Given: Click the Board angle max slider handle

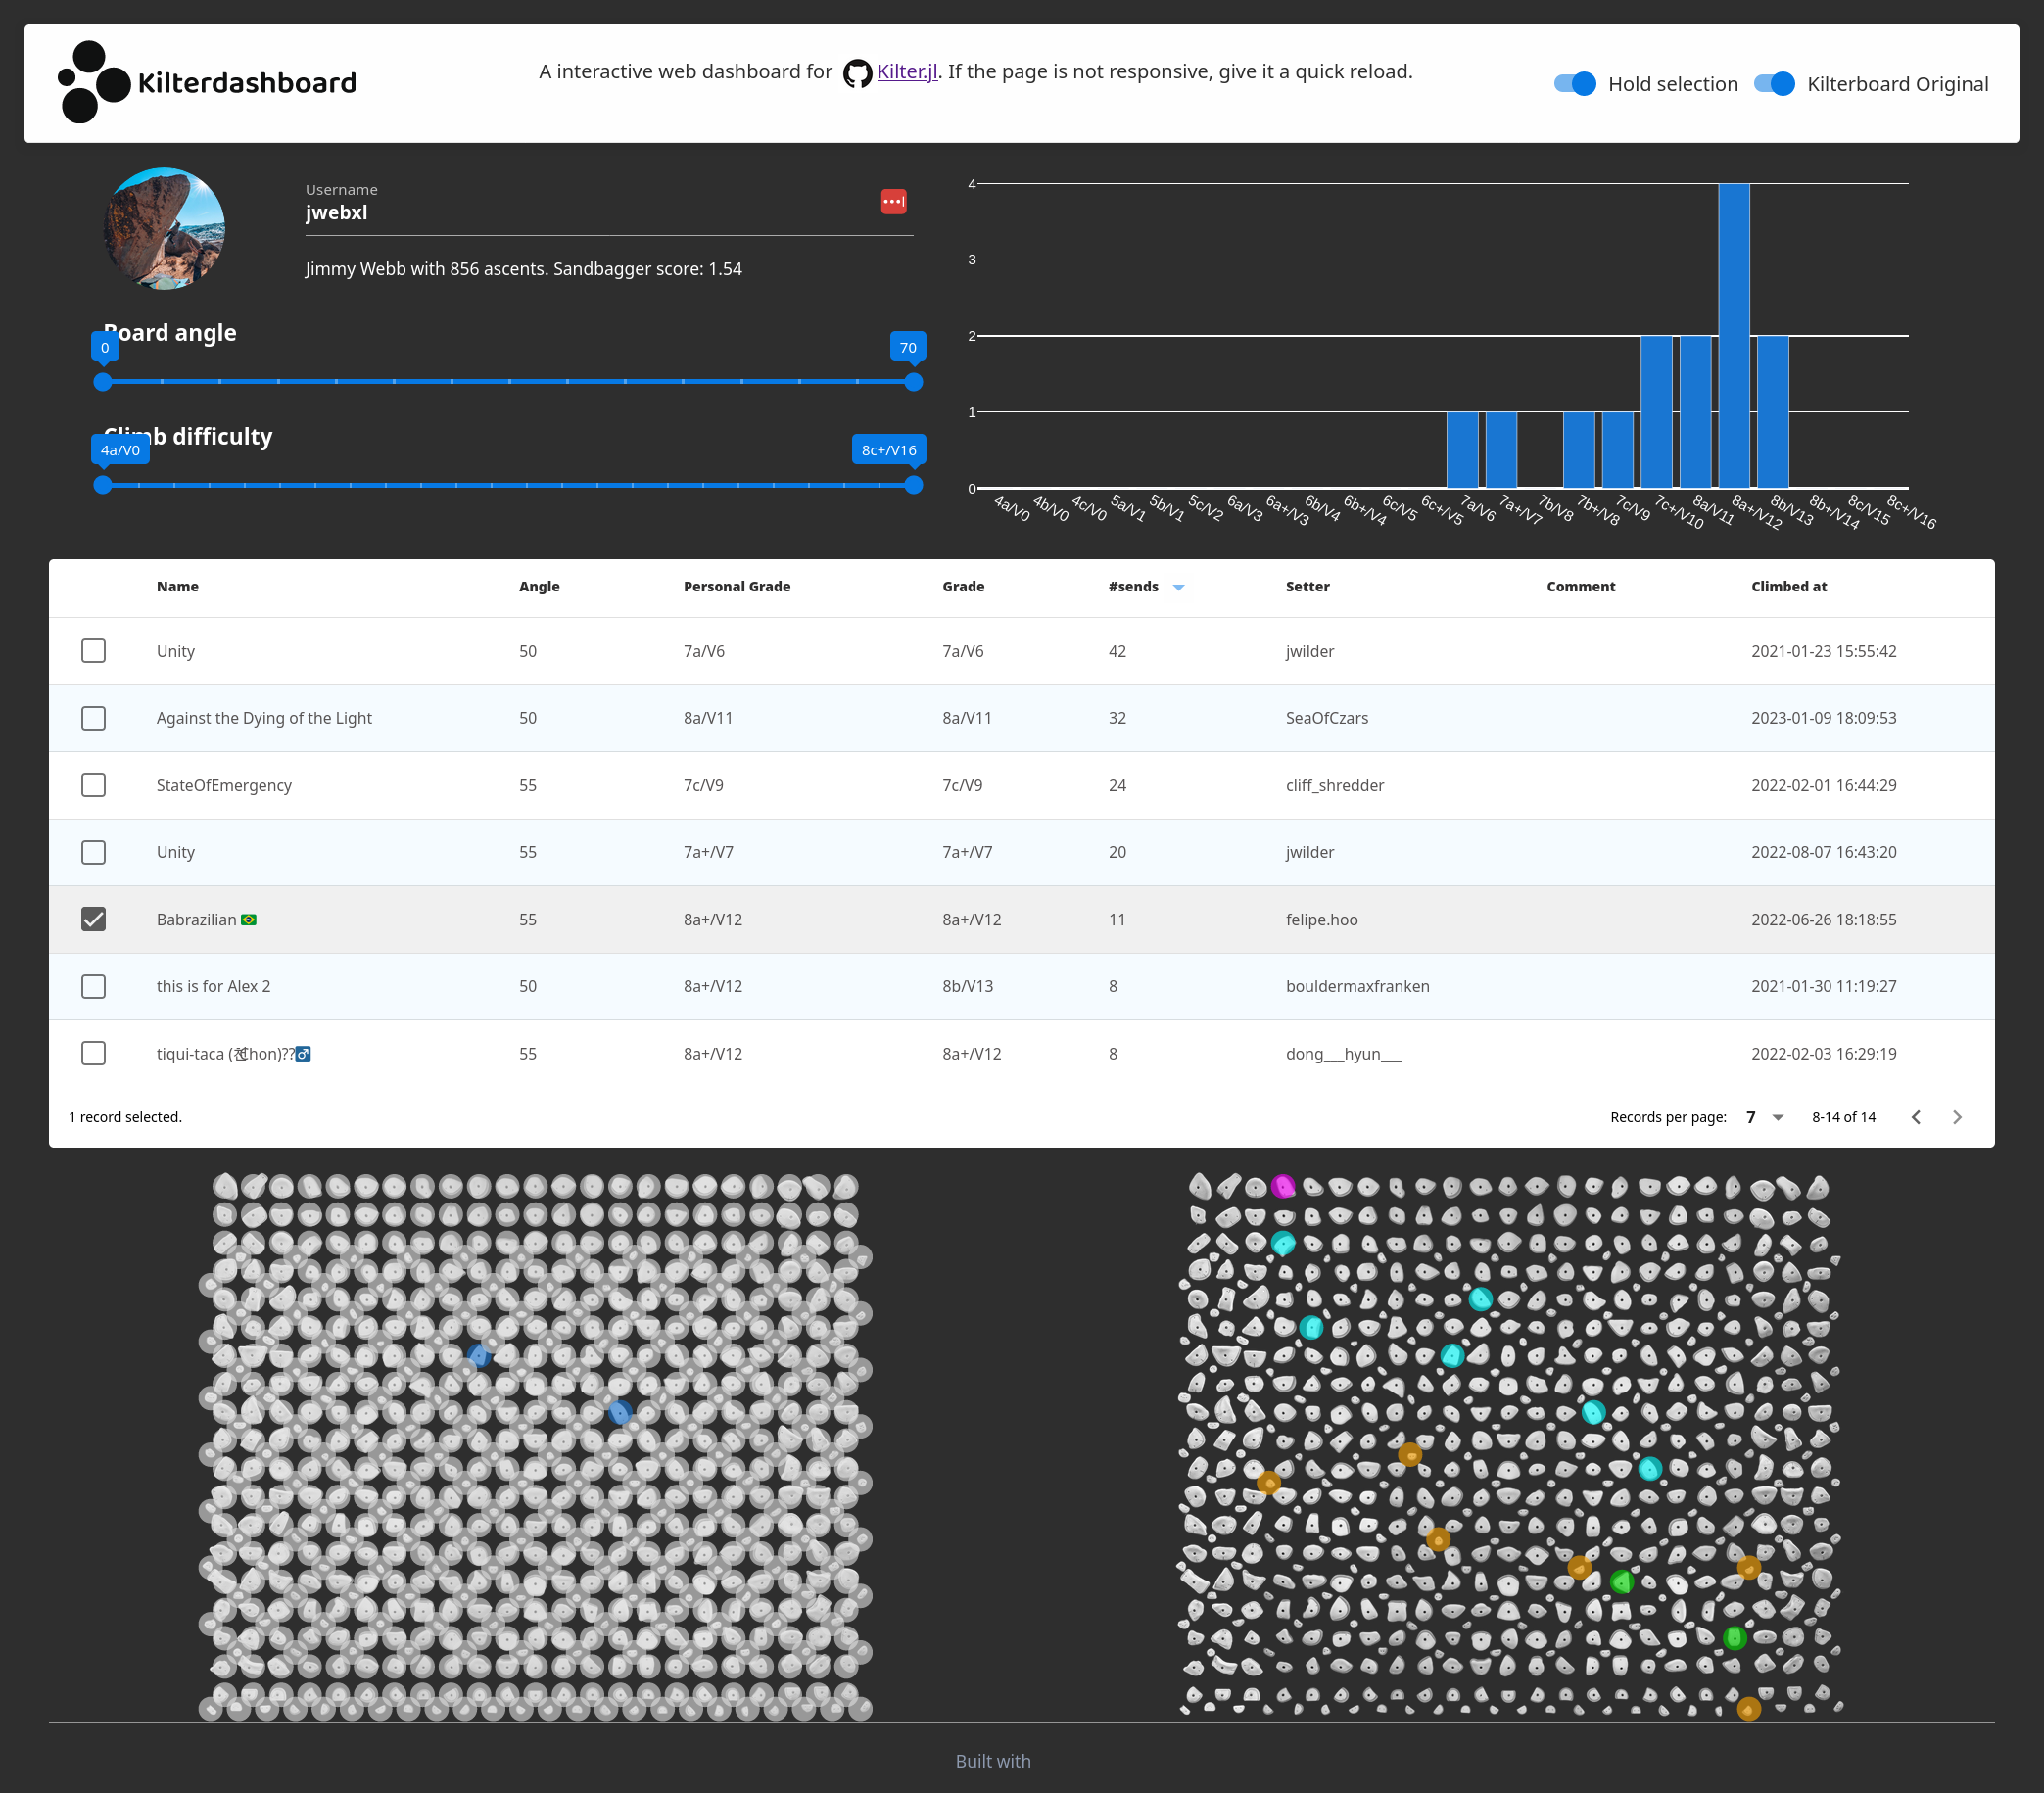Looking at the screenshot, I should click(x=913, y=381).
